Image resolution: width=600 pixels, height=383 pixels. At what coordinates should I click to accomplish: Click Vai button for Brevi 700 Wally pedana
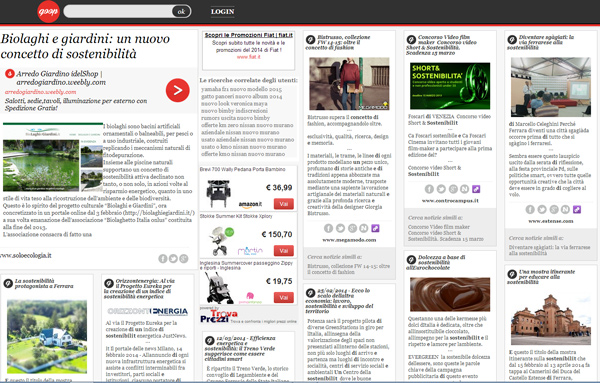[284, 204]
